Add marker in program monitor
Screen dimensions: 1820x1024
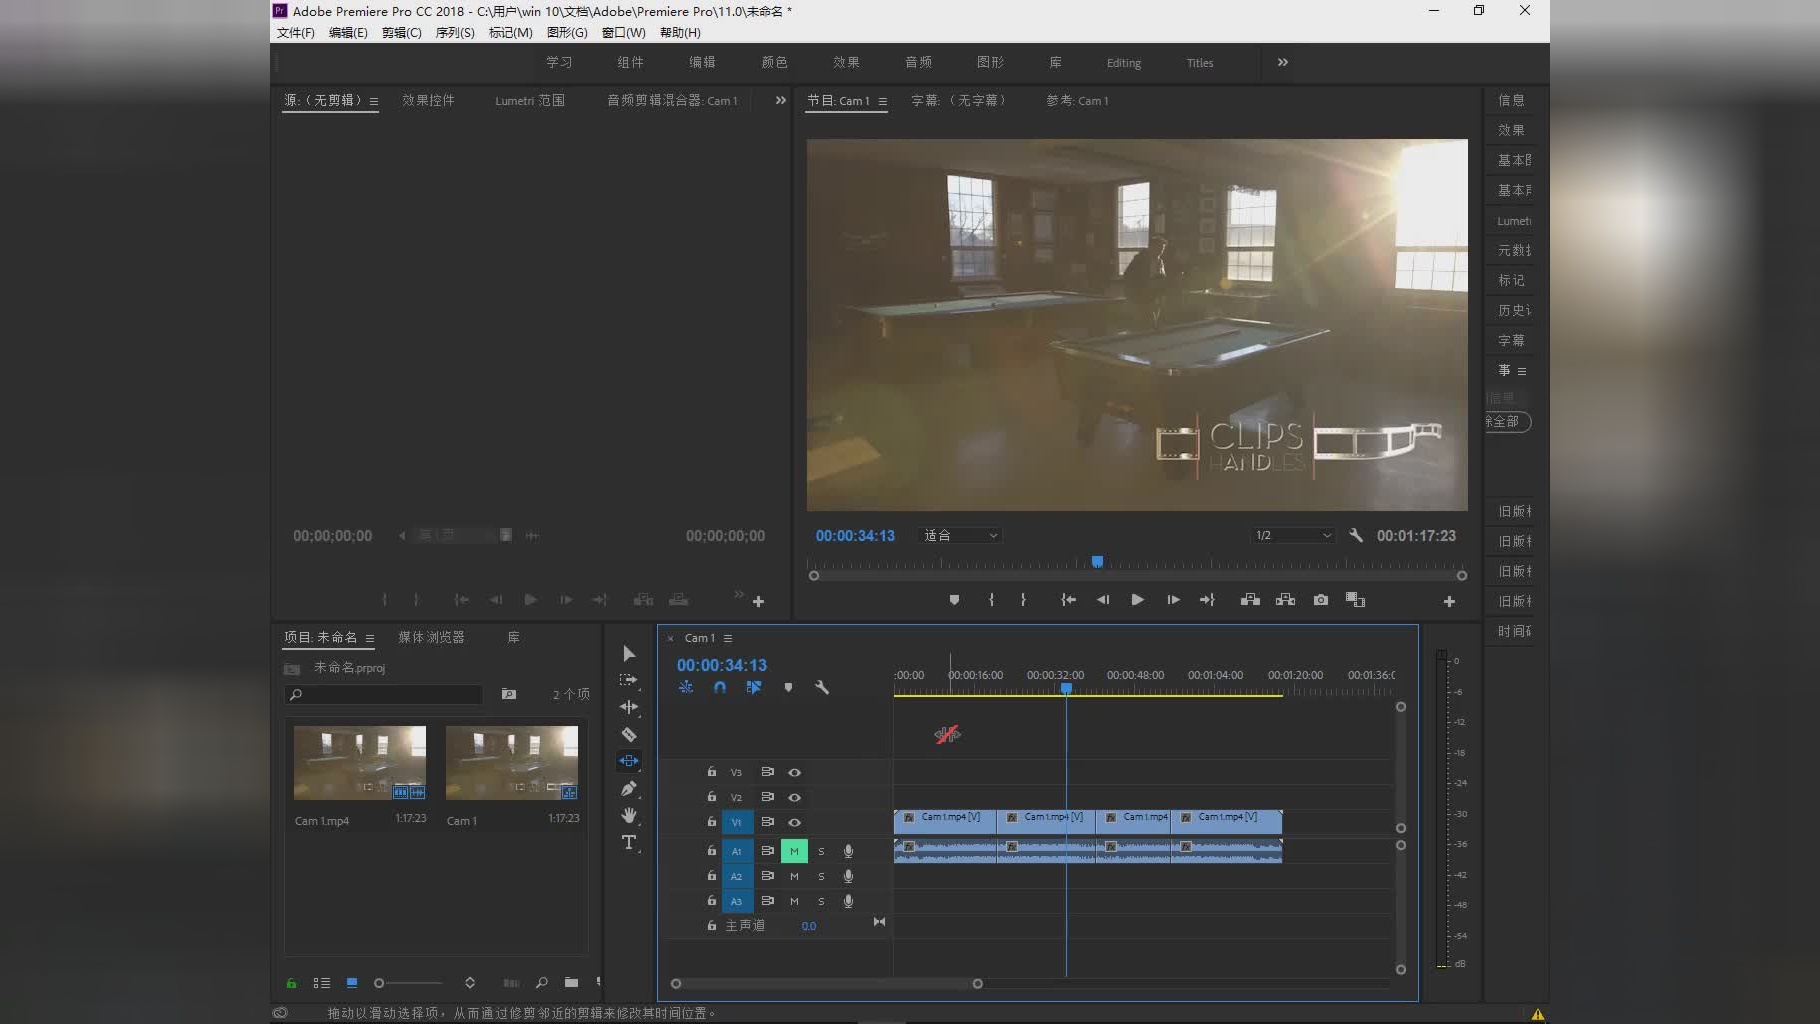[x=954, y=600]
